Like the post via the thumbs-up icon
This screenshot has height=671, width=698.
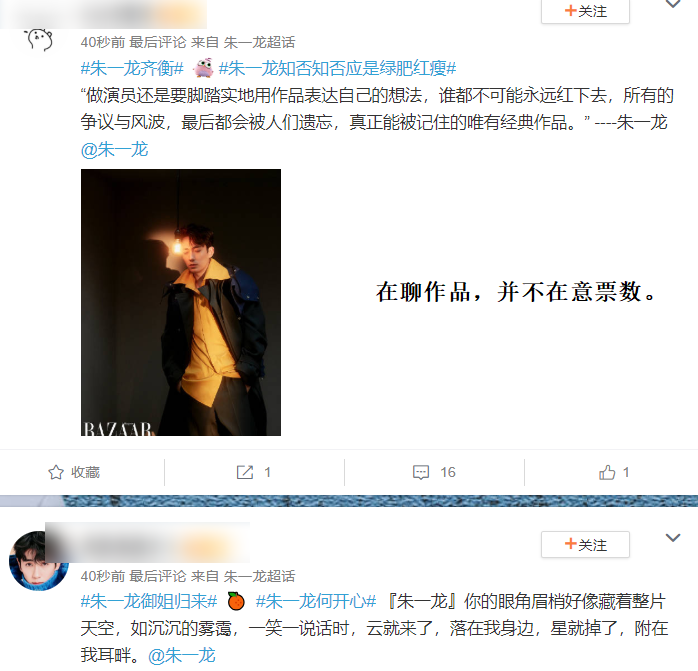607,472
